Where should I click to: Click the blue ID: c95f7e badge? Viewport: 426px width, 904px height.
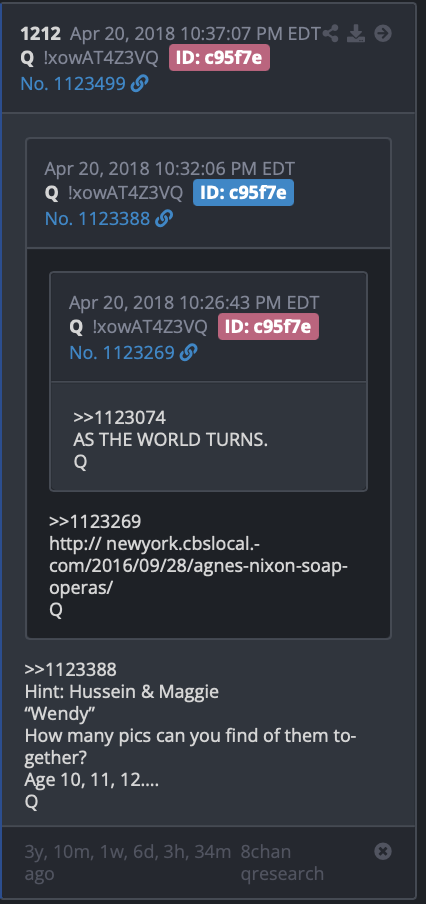[x=243, y=193]
